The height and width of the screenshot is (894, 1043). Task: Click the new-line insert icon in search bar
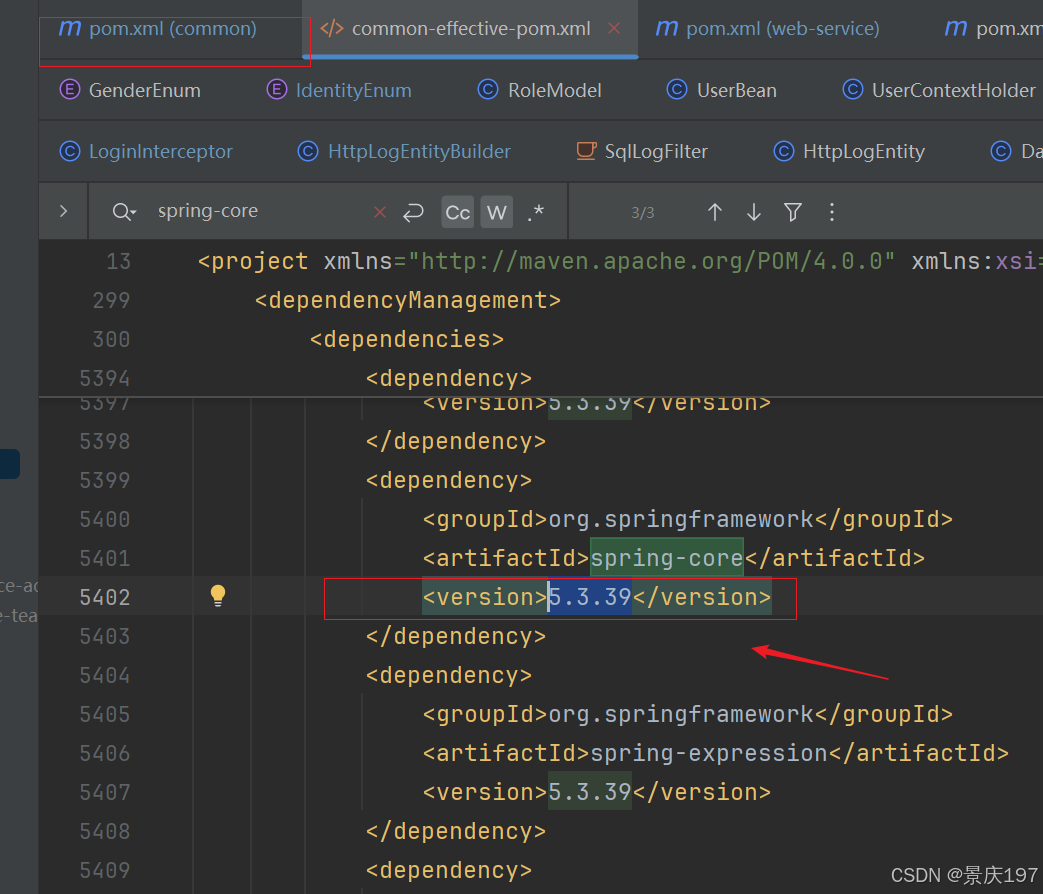(x=413, y=212)
